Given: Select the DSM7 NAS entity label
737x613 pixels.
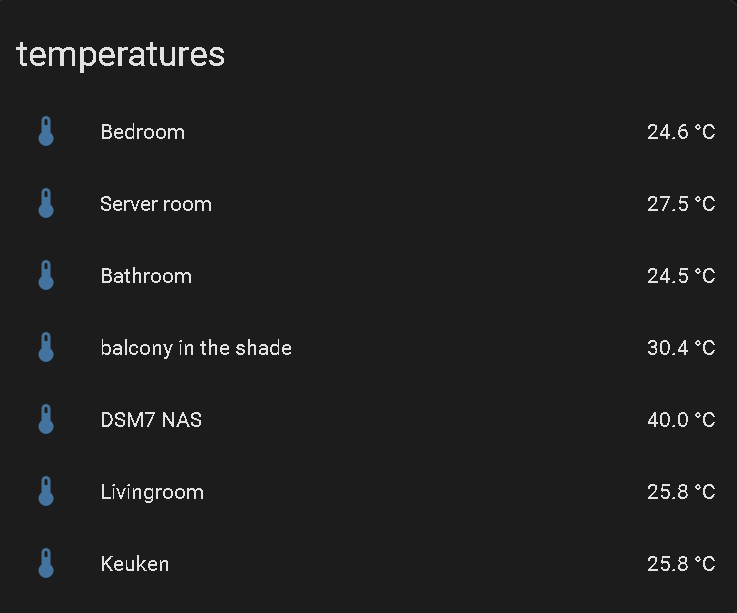Looking at the screenshot, I should tap(151, 420).
